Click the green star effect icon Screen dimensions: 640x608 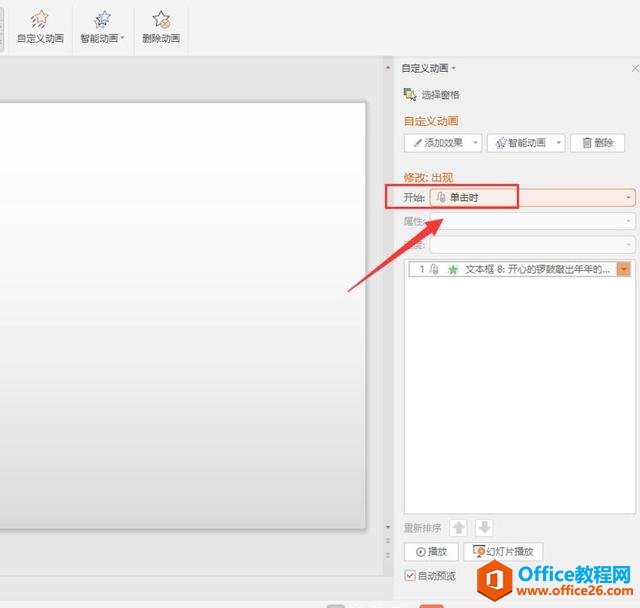click(453, 270)
